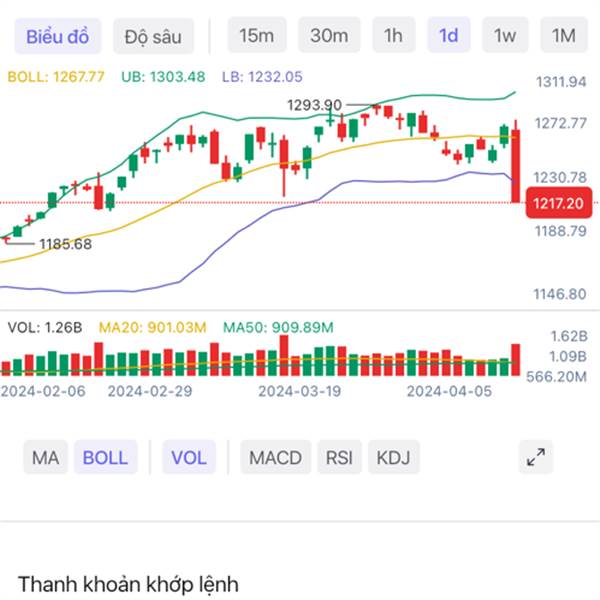Toggle the VOL indicator

188,458
